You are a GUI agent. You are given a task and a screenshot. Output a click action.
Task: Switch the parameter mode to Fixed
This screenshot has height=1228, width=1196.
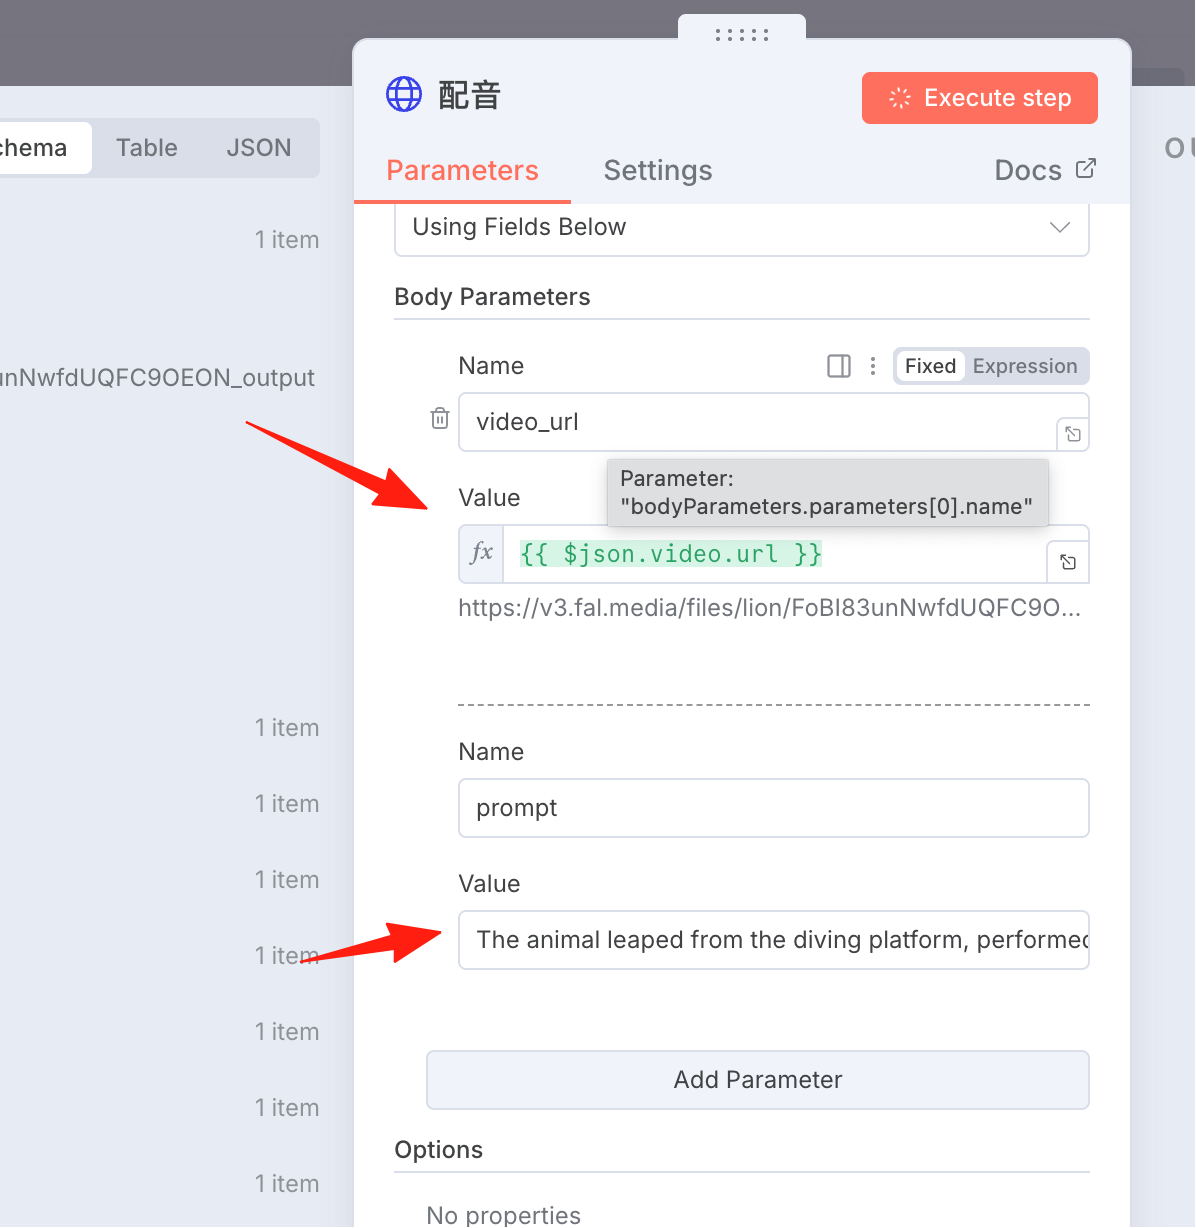coord(930,366)
